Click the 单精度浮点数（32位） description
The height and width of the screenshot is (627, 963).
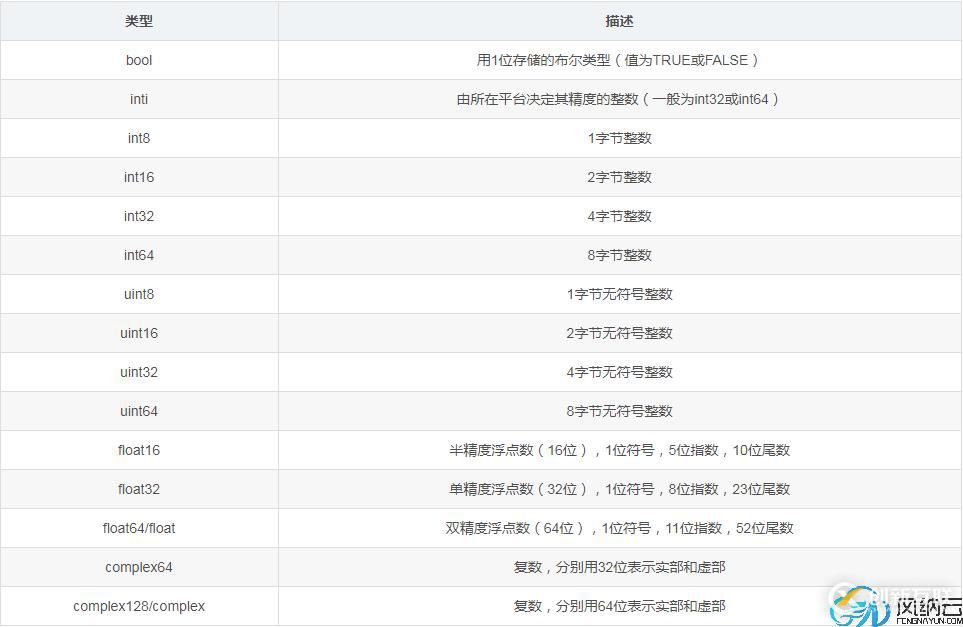(619, 489)
